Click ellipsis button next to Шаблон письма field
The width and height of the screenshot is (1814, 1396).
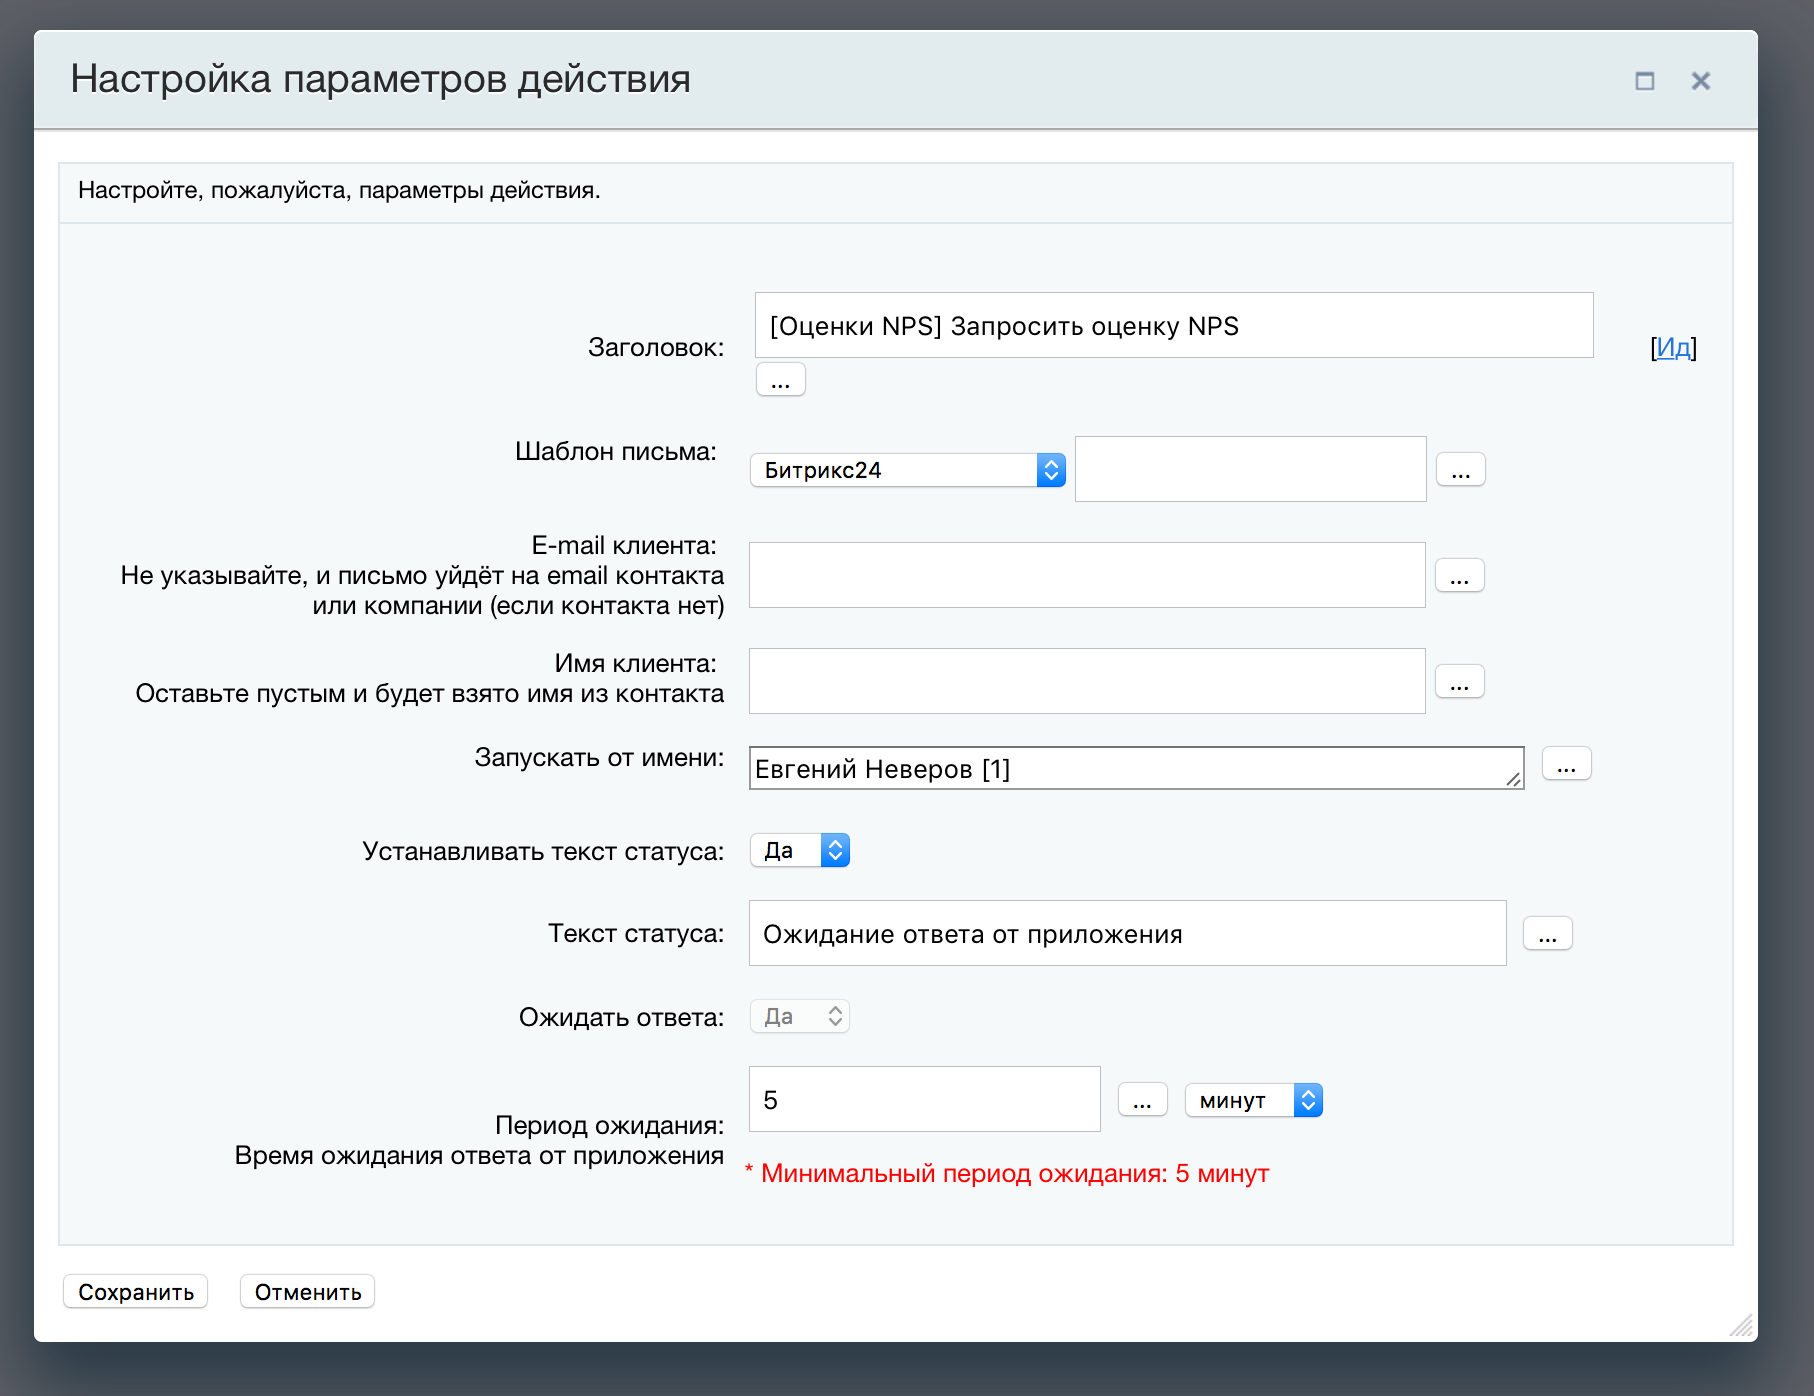point(1460,470)
